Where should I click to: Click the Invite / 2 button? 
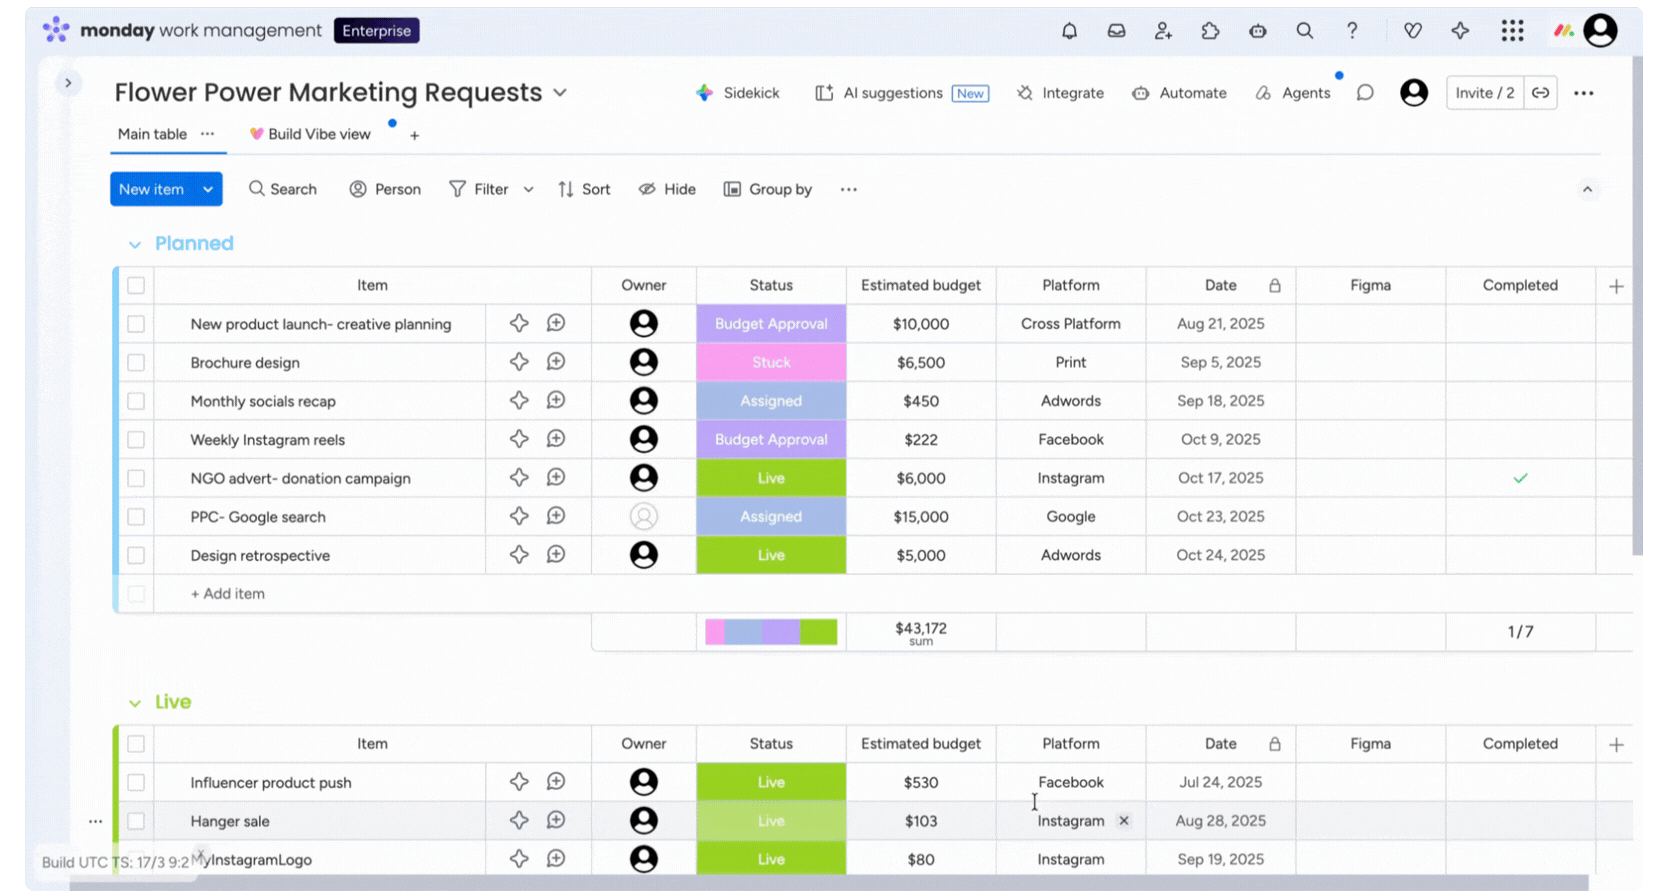(1484, 93)
